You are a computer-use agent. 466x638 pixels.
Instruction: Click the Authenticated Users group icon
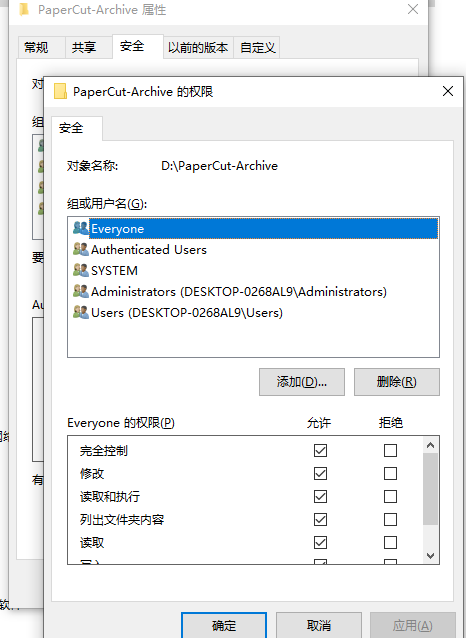81,249
